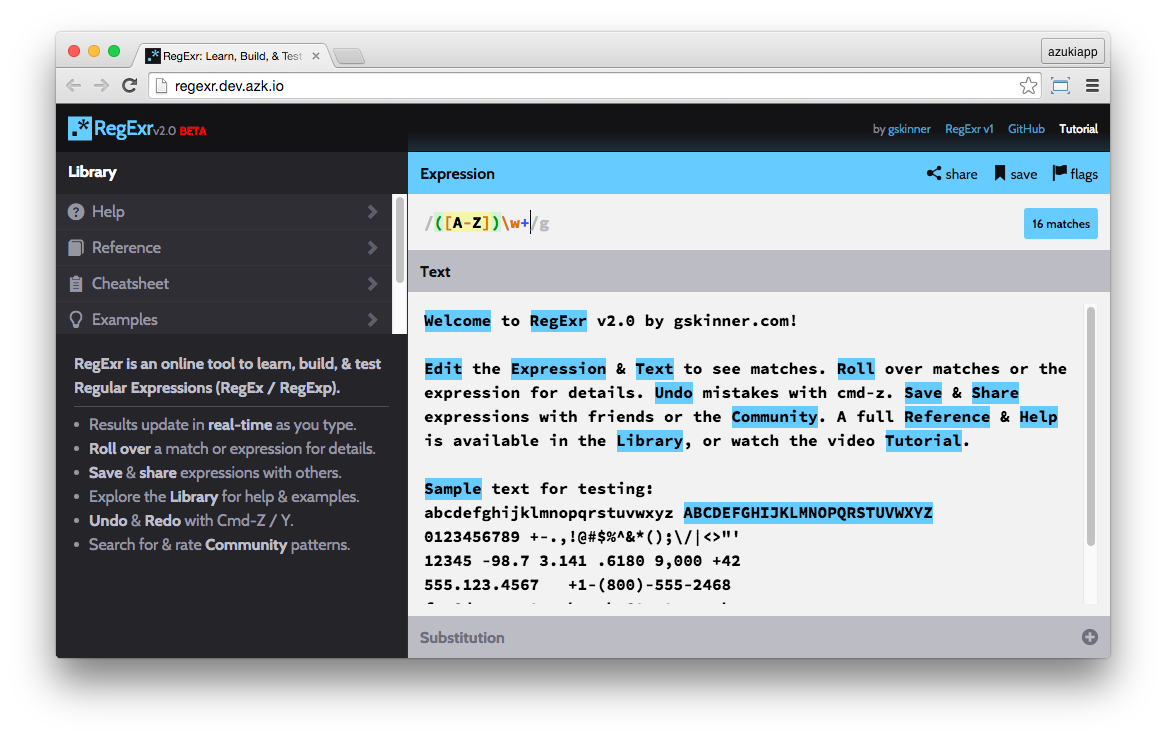Click the highlighted match 'Welcome'
Viewport: 1166px width, 738px height.
pyautogui.click(x=457, y=321)
